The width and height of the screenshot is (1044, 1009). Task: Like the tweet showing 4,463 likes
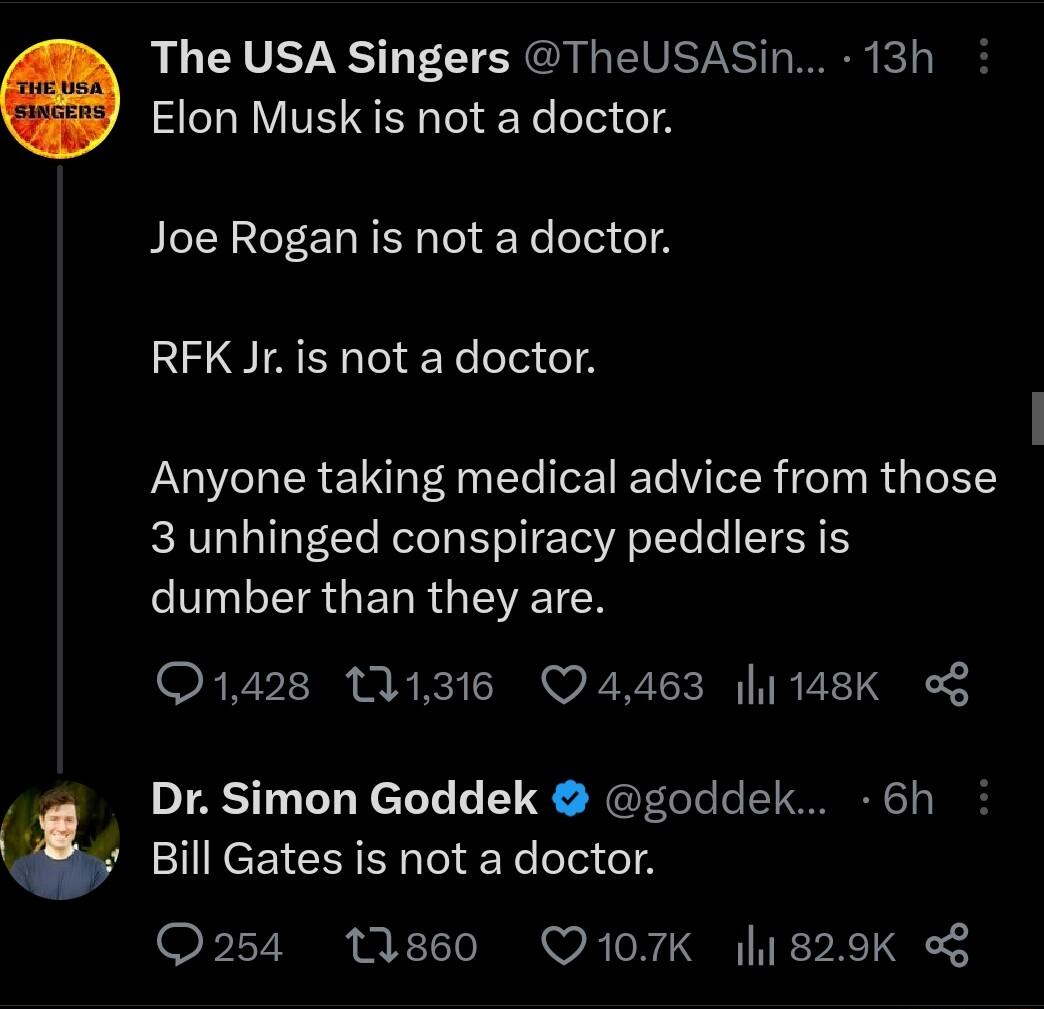[567, 685]
